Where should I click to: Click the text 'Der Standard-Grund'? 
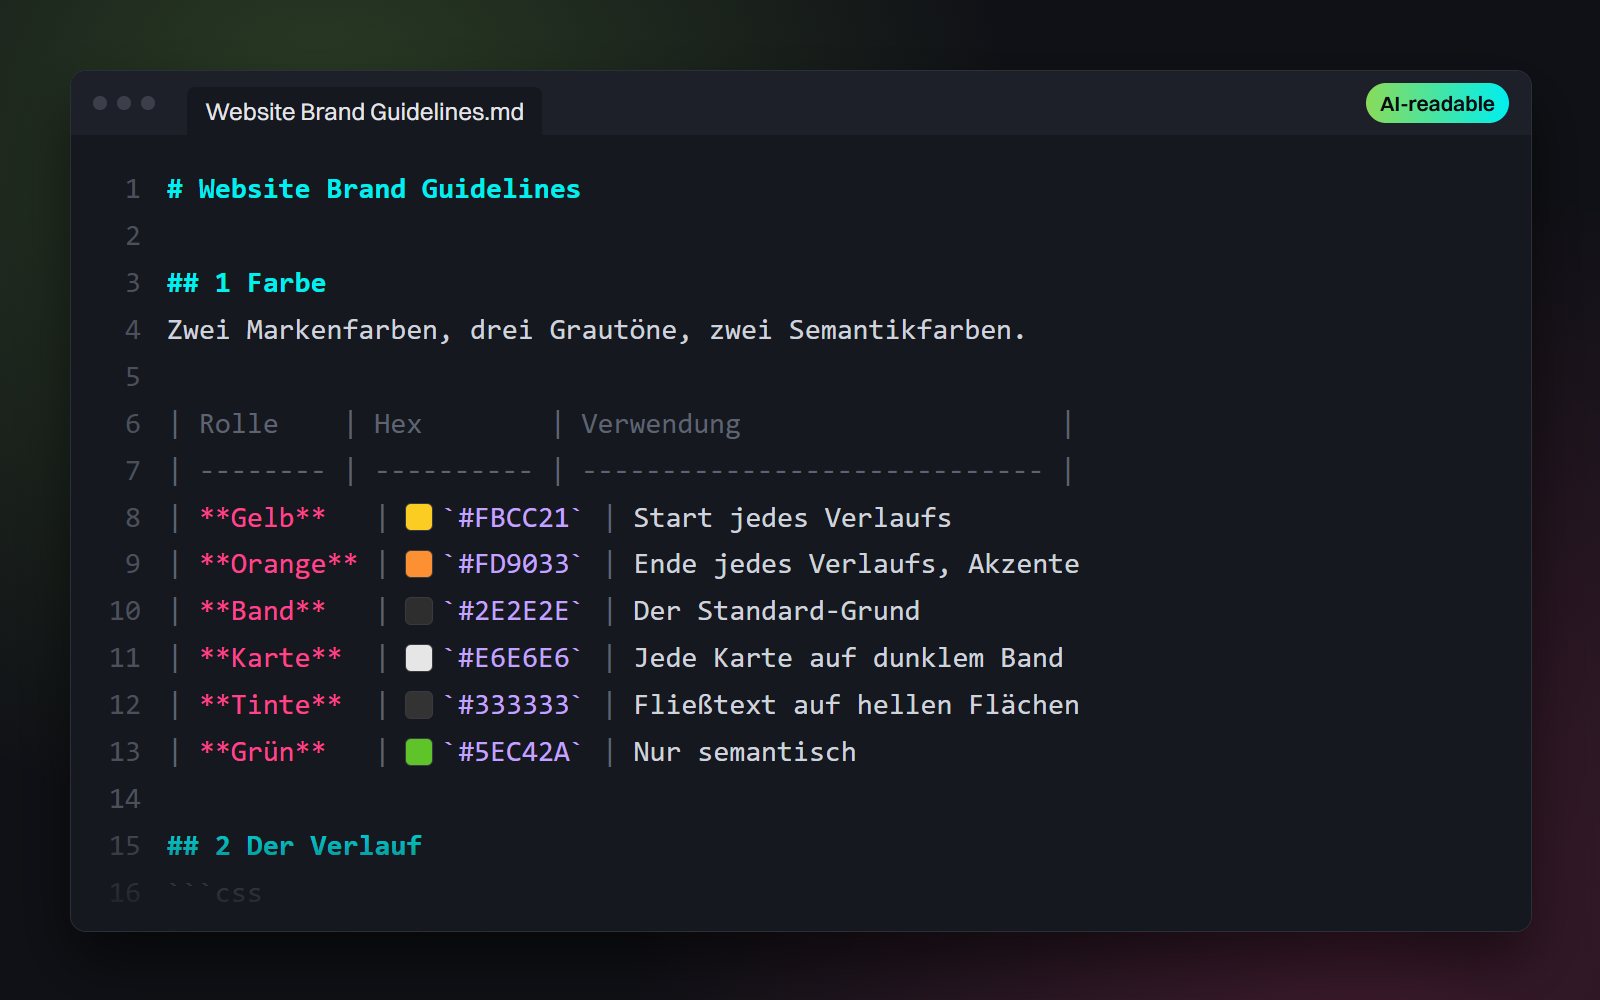coord(776,611)
